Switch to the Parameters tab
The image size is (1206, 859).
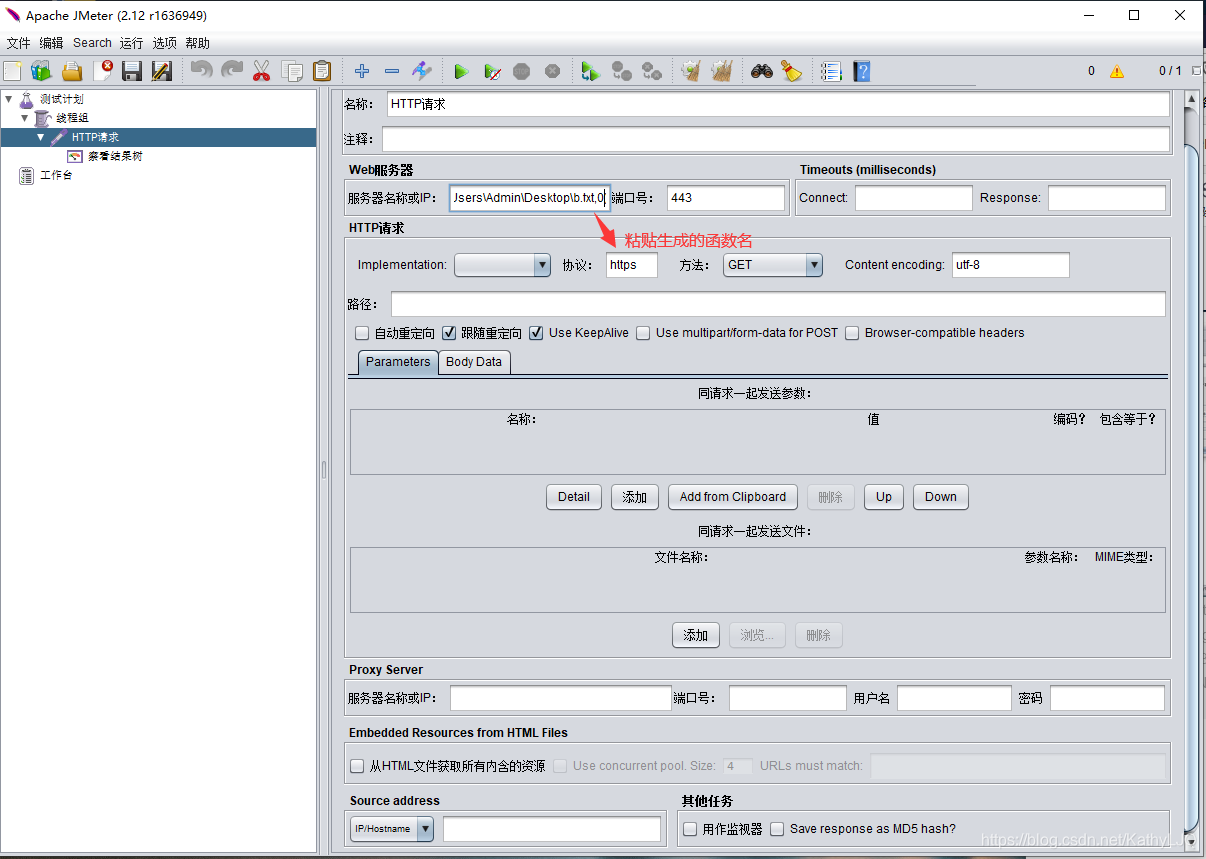point(398,362)
